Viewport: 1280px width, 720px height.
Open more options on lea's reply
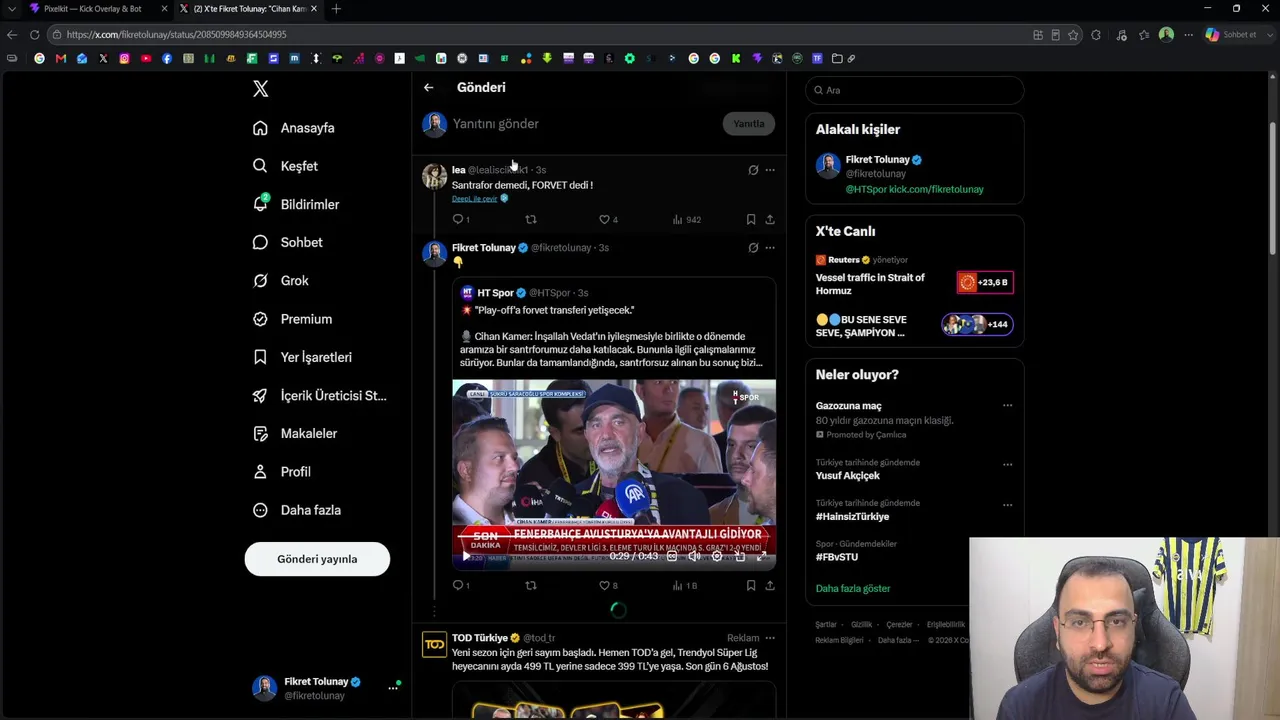(770, 170)
